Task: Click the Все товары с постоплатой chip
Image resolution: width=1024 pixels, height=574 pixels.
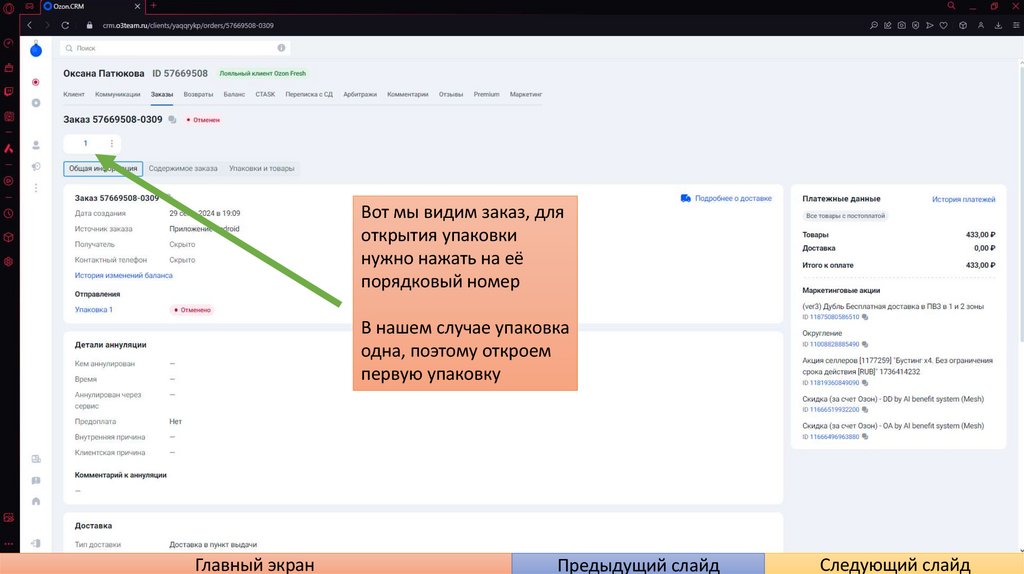Action: [x=845, y=215]
